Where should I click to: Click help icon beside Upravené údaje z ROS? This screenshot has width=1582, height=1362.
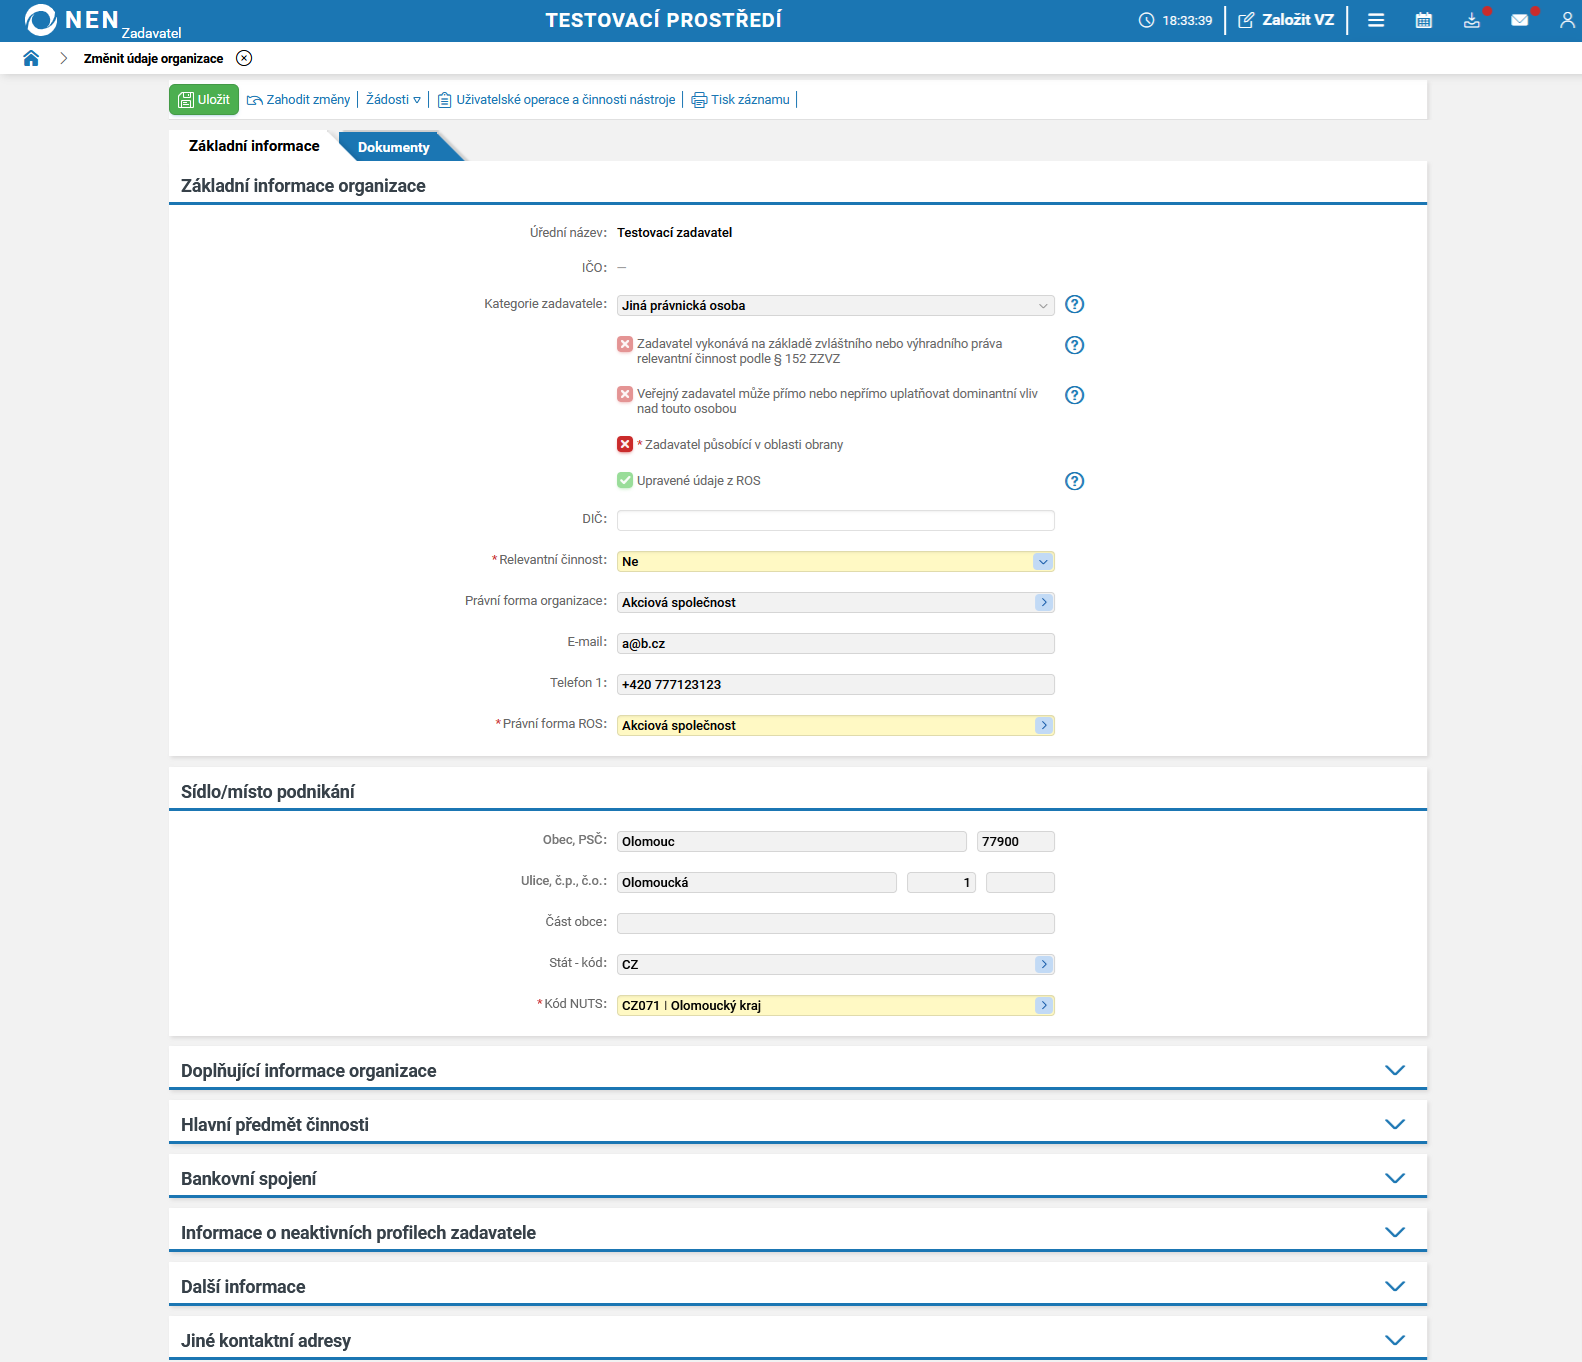coord(1074,481)
